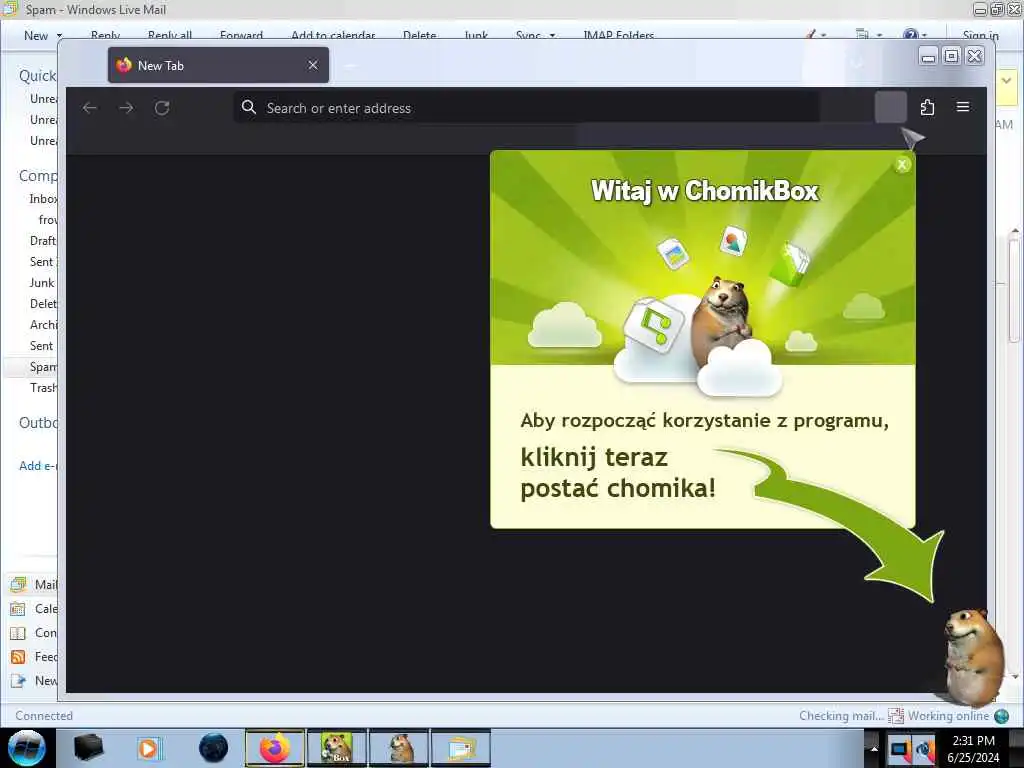Select the Drafts folder in Live Mail
1024x768 pixels.
coord(43,241)
